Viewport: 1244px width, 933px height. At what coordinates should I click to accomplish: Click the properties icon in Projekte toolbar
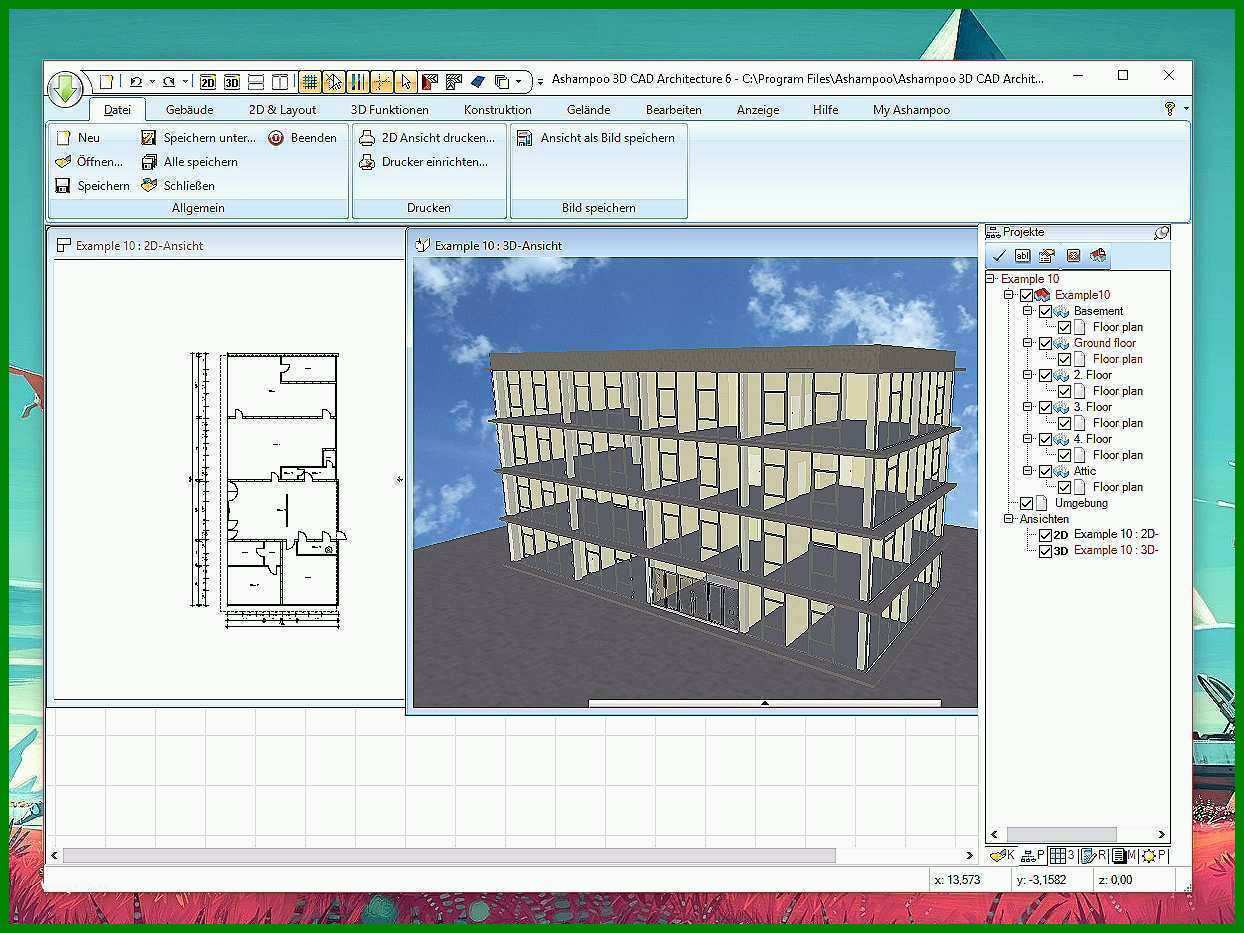pos(1047,256)
